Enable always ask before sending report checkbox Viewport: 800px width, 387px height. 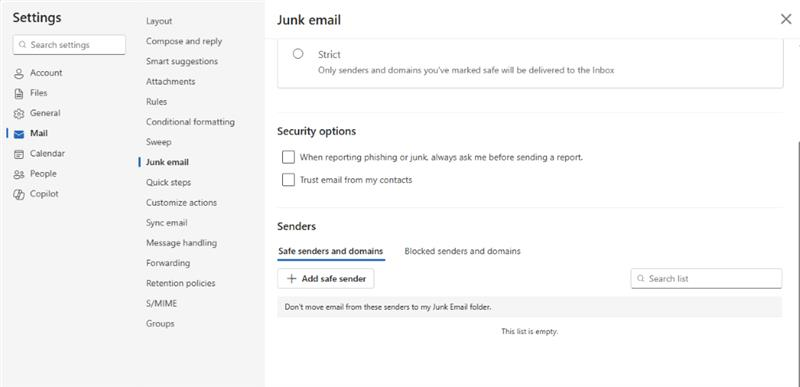(x=288, y=157)
